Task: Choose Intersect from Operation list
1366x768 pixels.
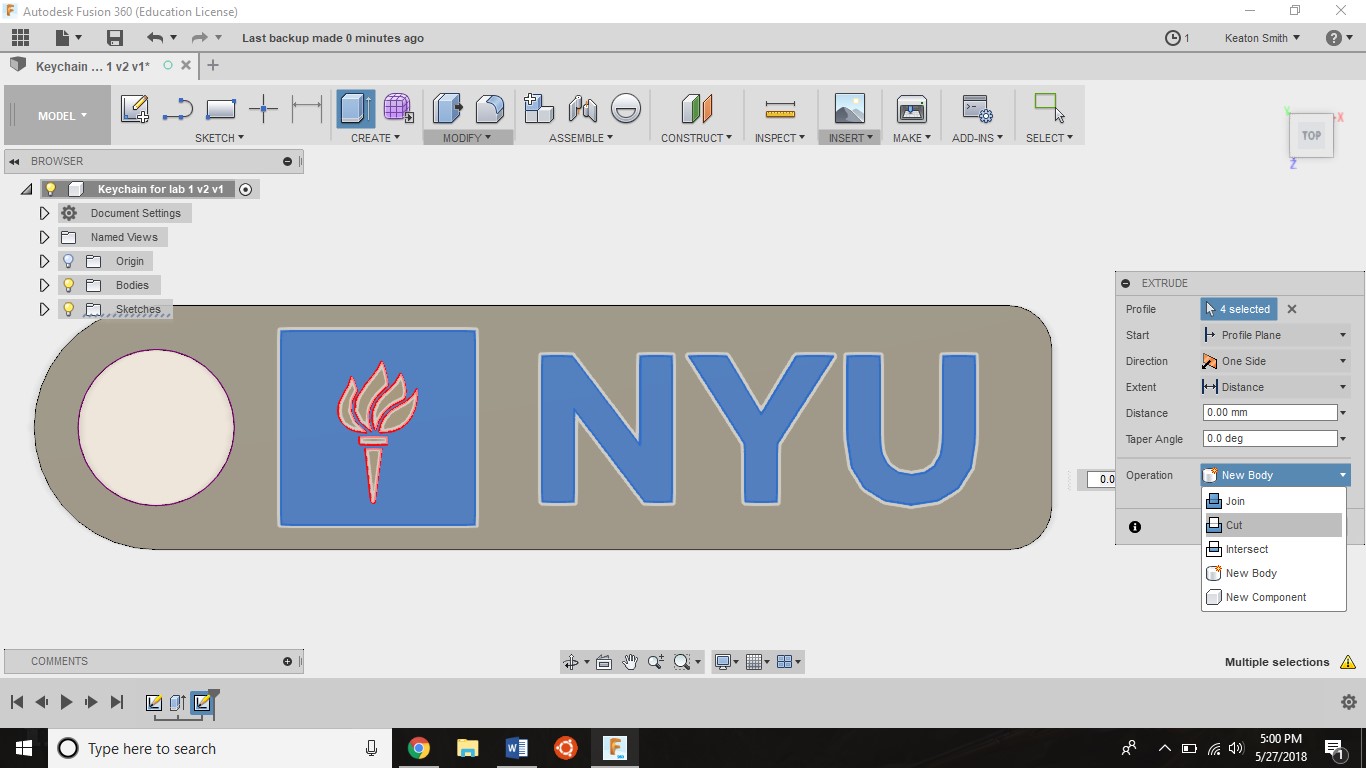Action: pyautogui.click(x=1273, y=549)
